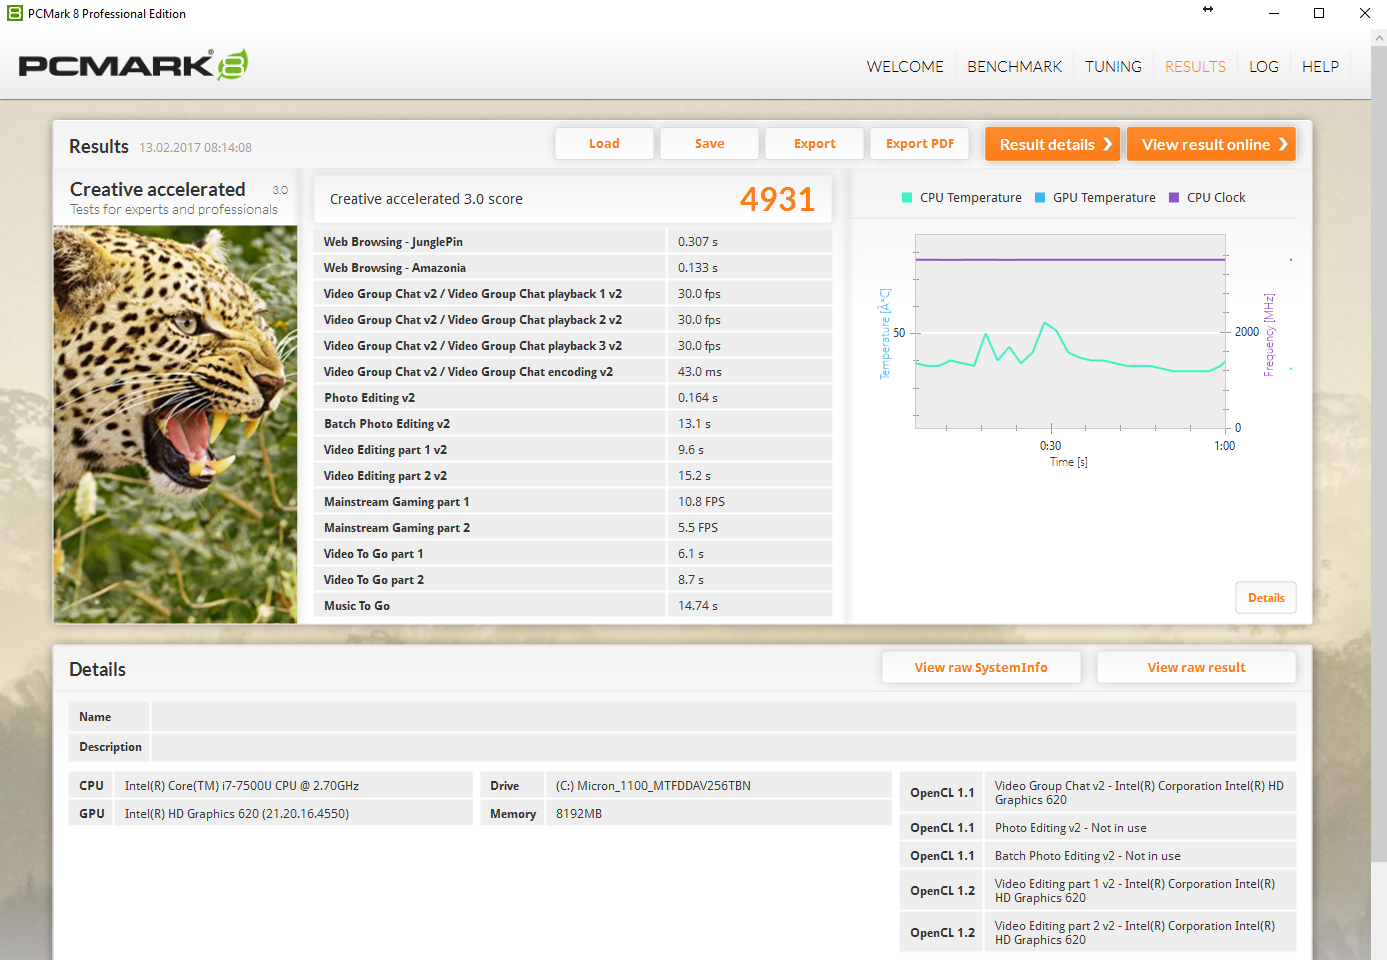Image resolution: width=1387 pixels, height=960 pixels.
Task: Click the leopard benchmark thumbnail
Action: [175, 424]
